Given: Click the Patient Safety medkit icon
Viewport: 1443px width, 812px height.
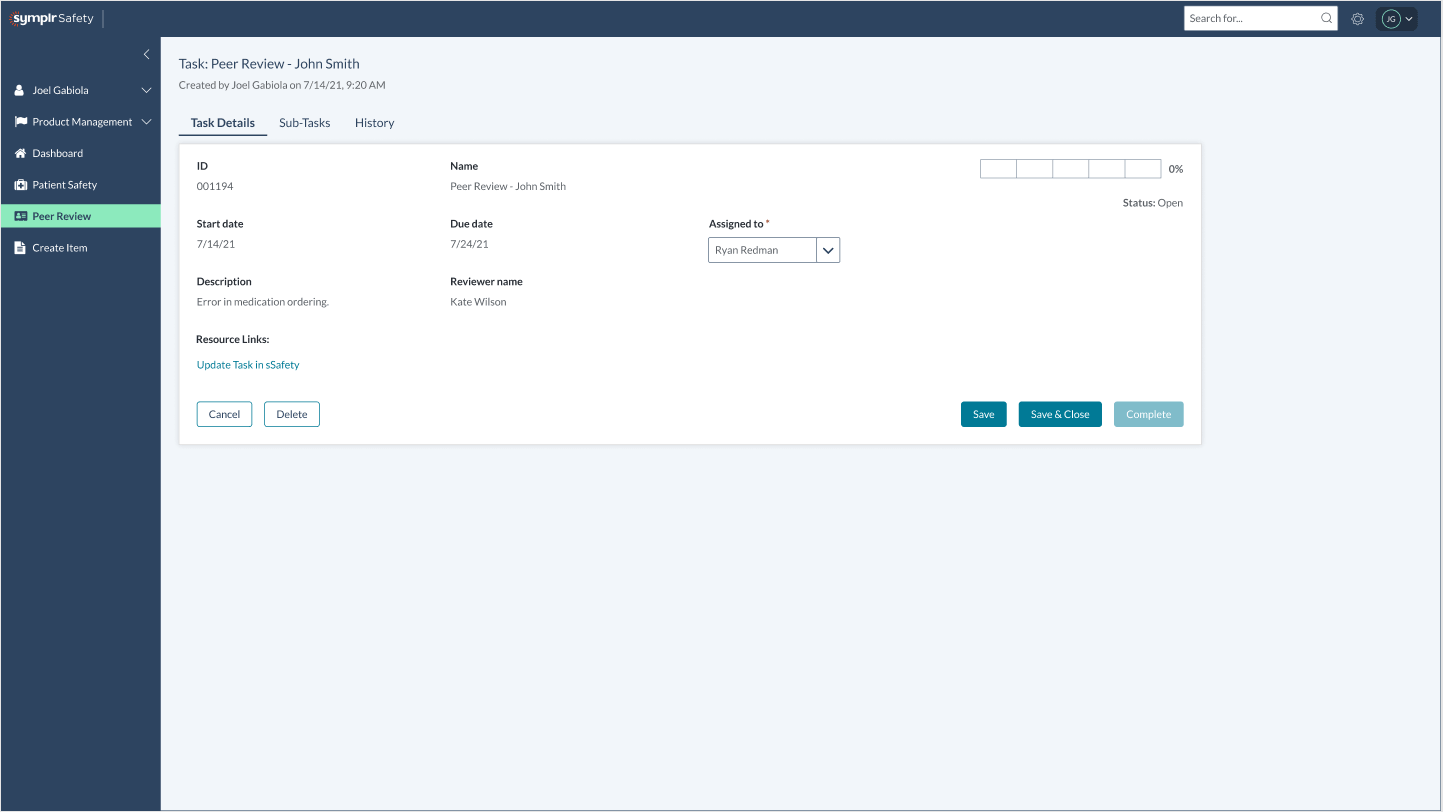Looking at the screenshot, I should tap(20, 185).
